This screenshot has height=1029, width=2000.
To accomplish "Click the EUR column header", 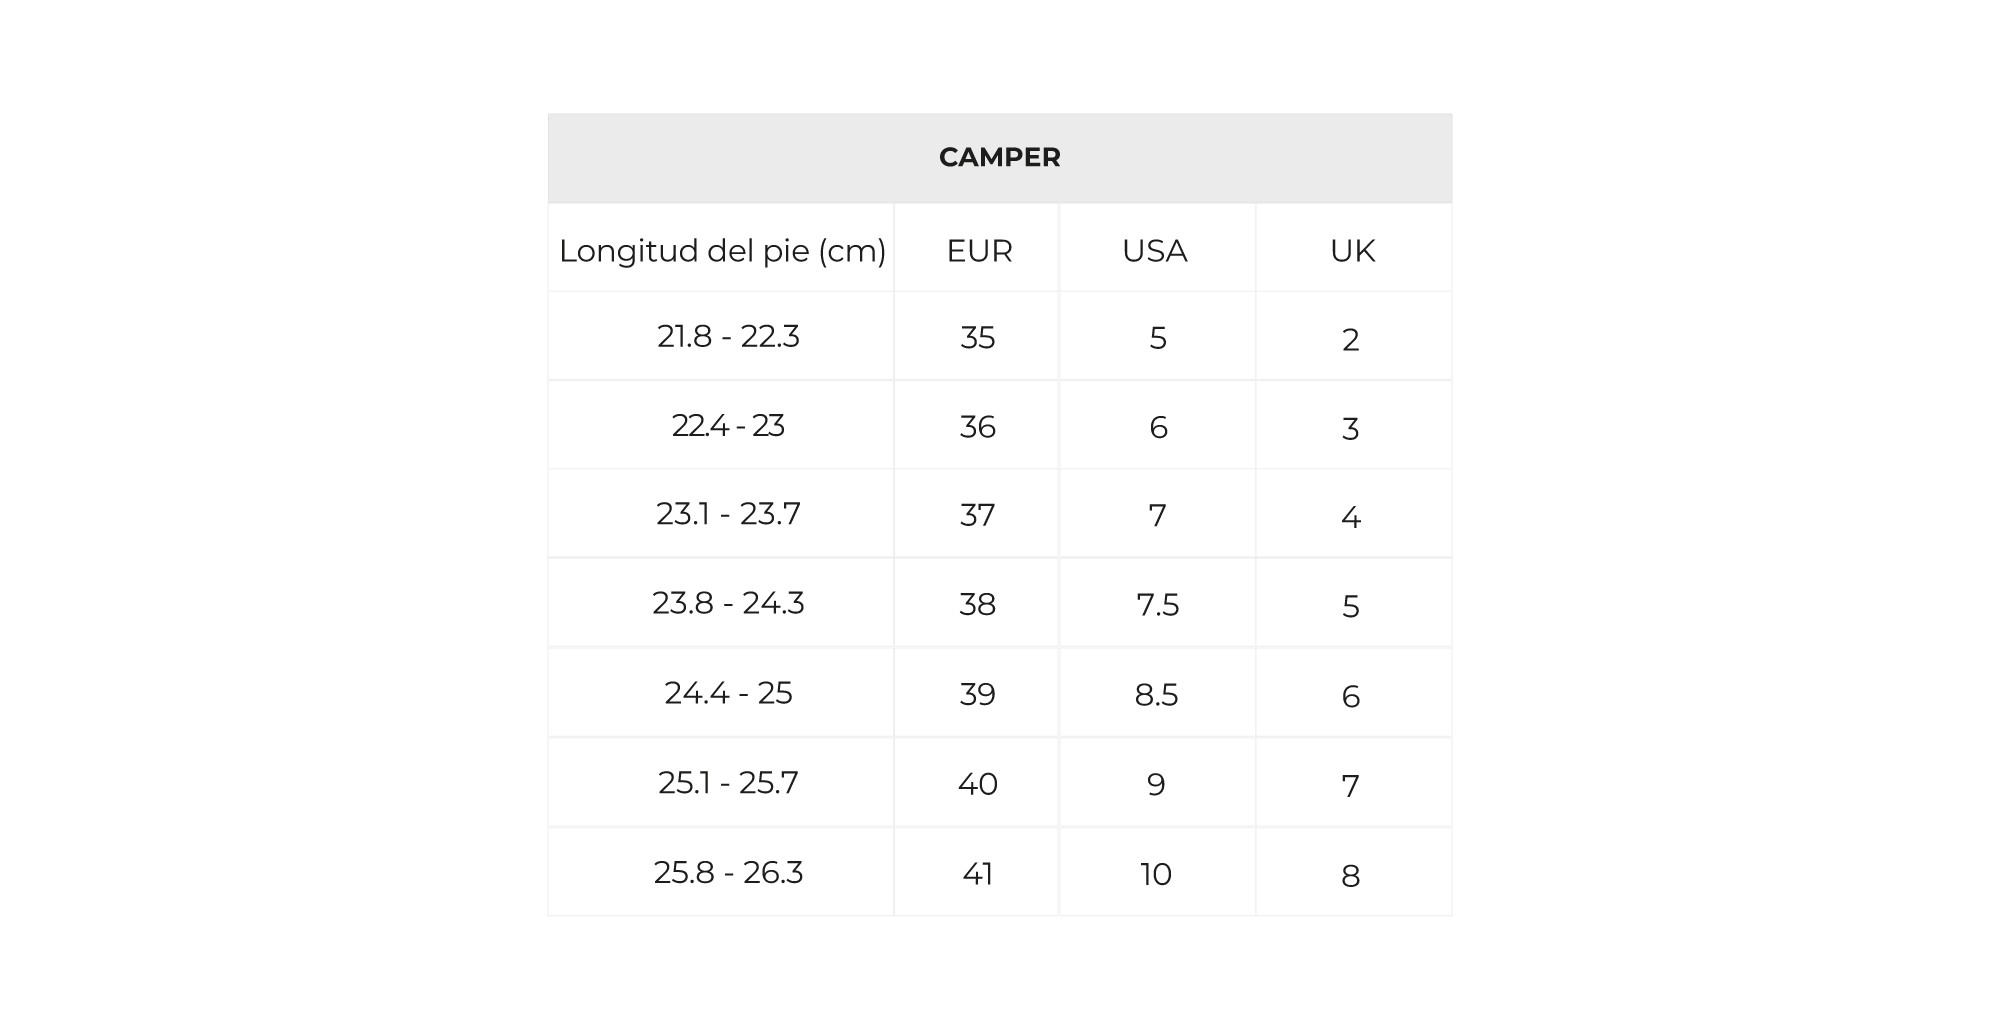I will pyautogui.click(x=977, y=248).
